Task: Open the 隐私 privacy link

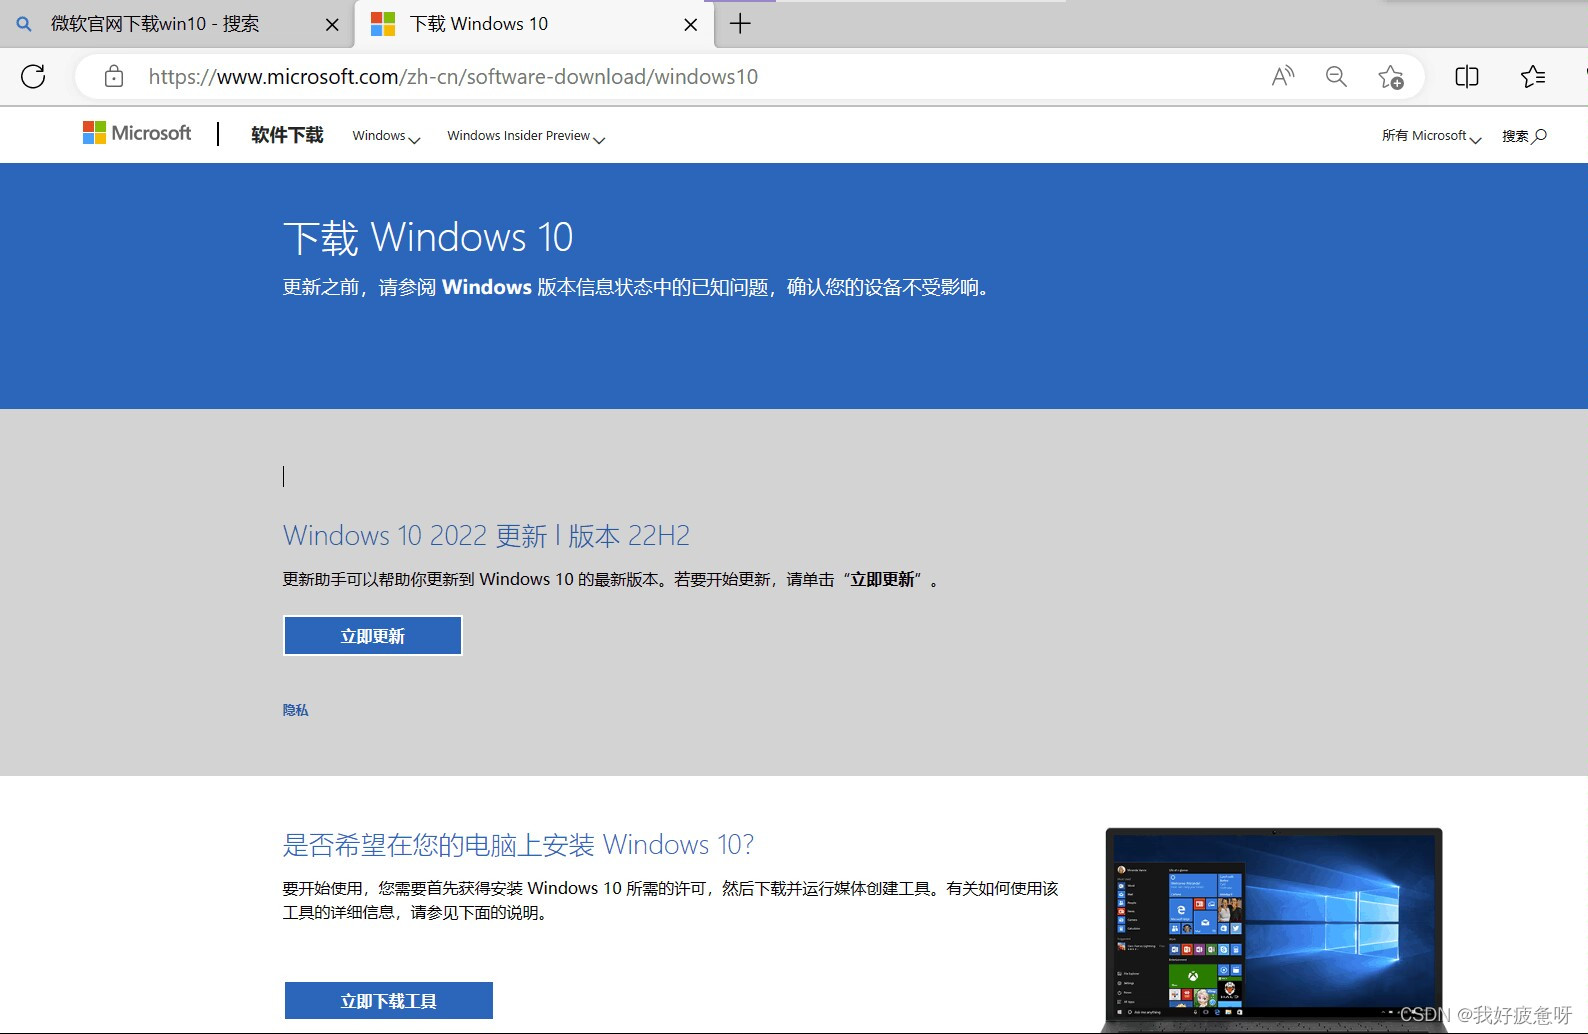Action: click(296, 710)
